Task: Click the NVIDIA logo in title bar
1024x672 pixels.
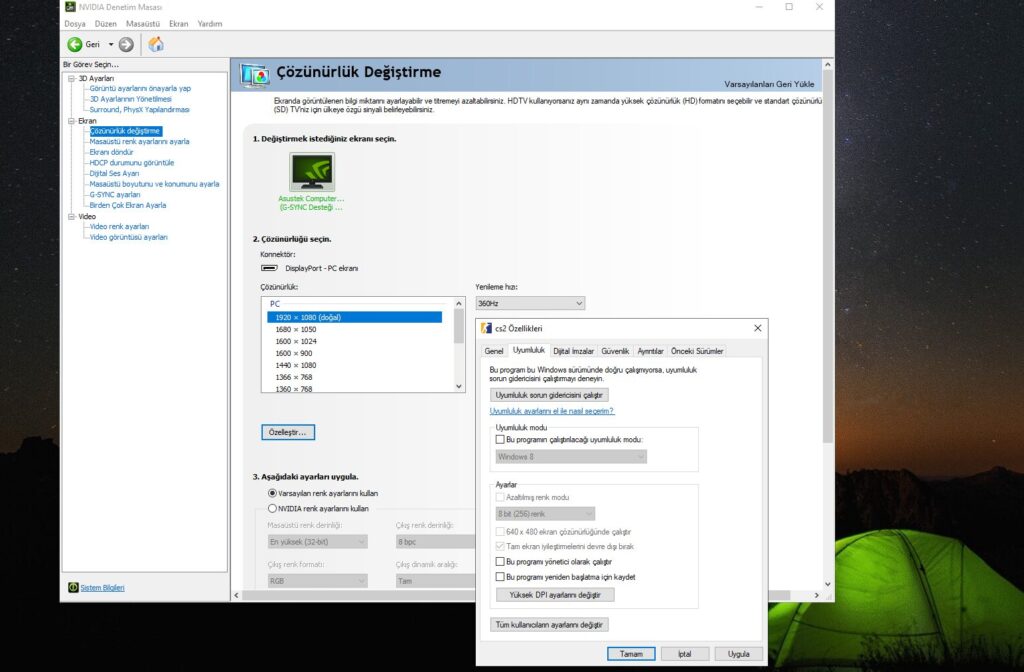Action: point(69,7)
